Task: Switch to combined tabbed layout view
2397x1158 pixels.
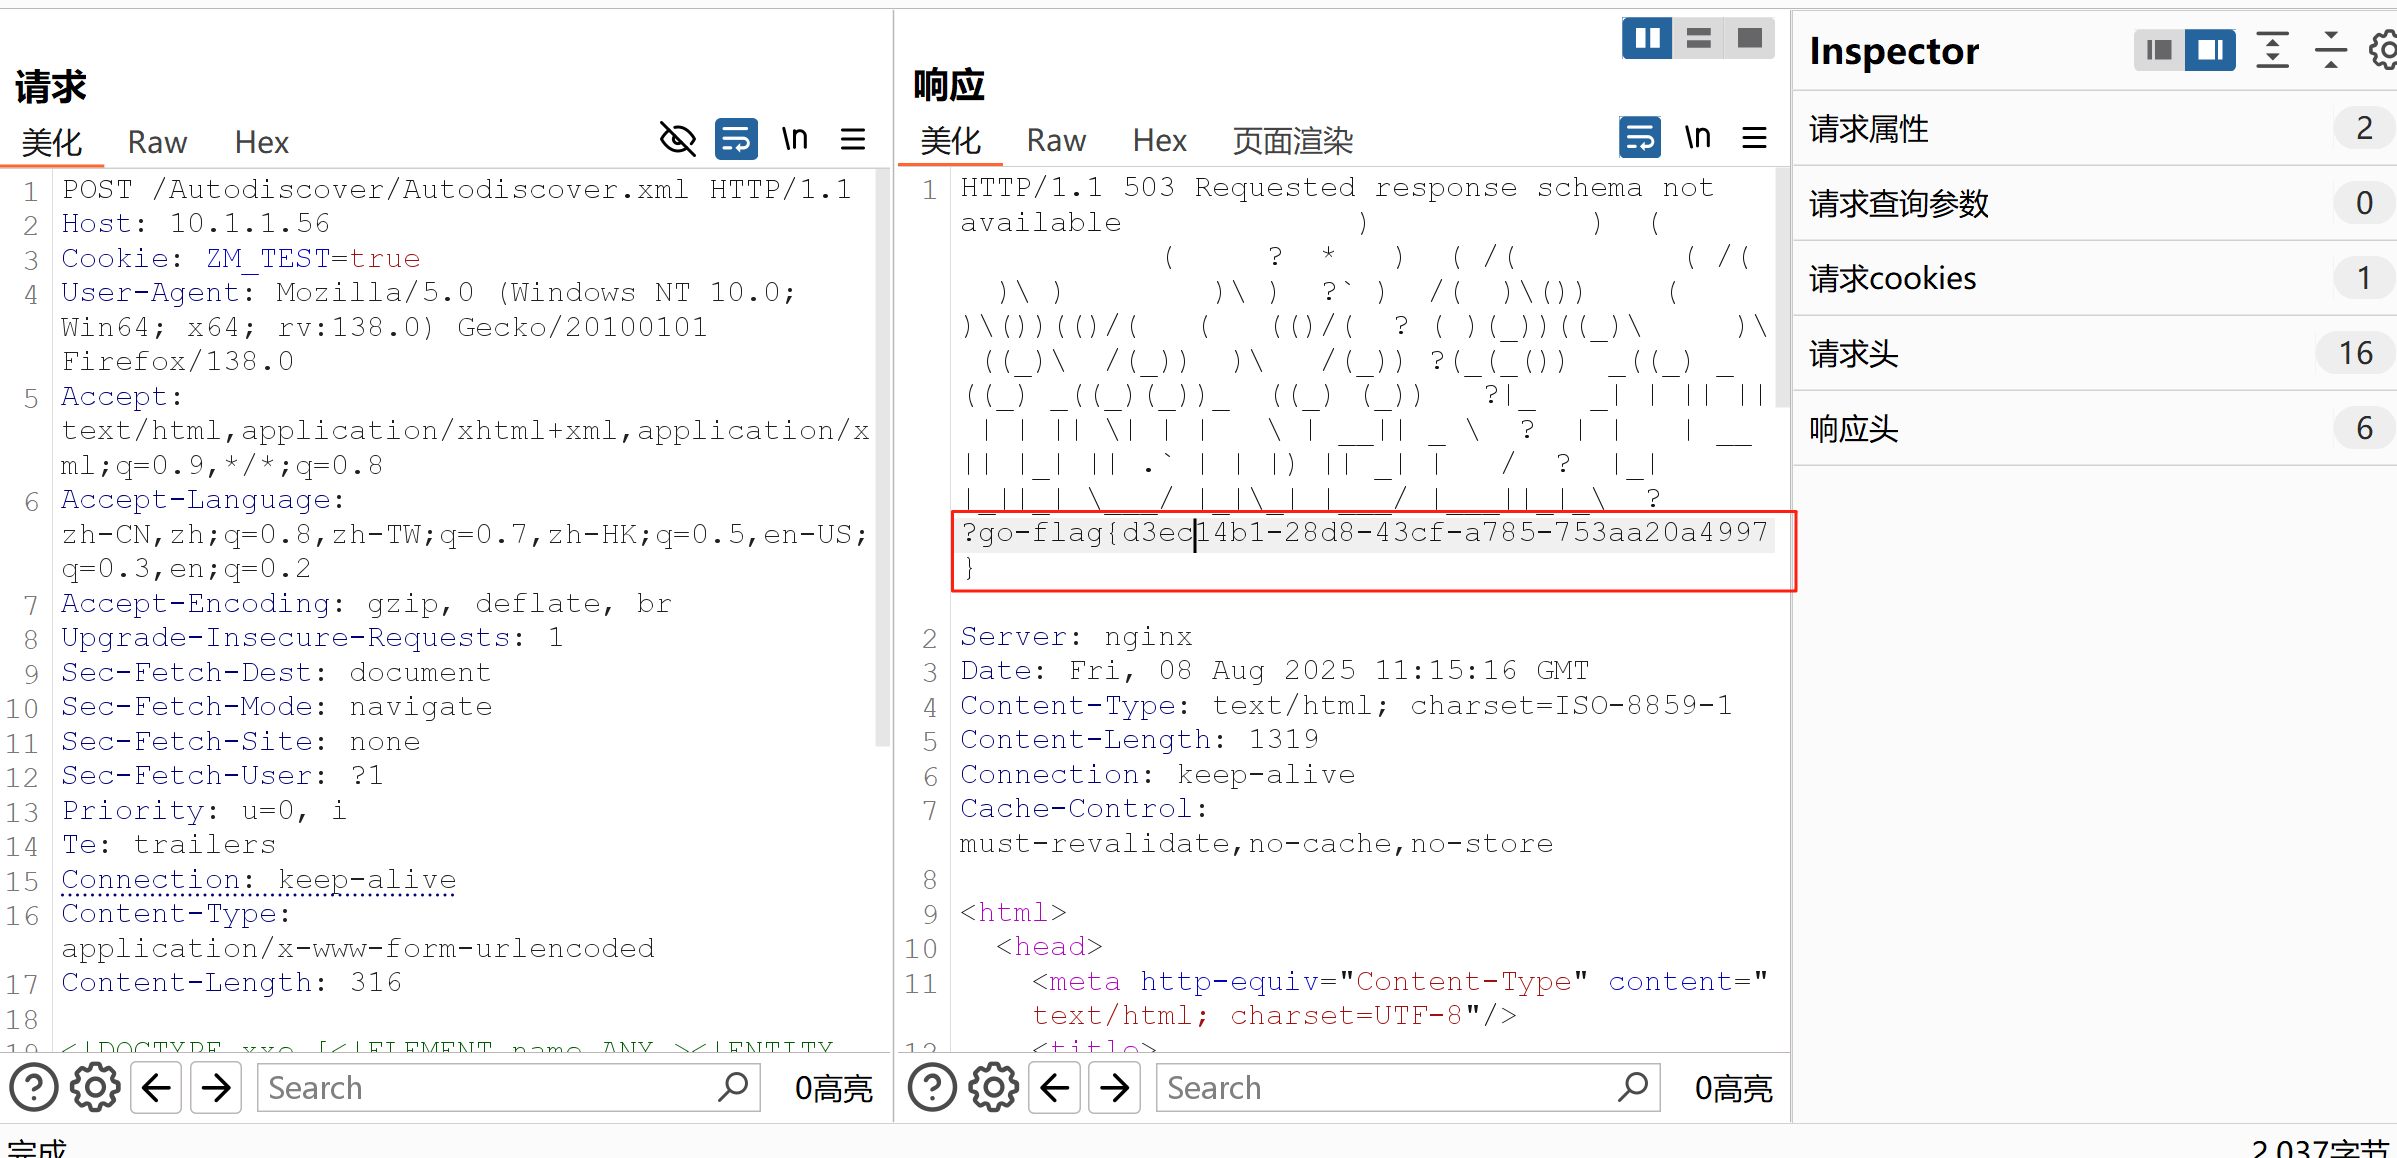Action: tap(1749, 39)
